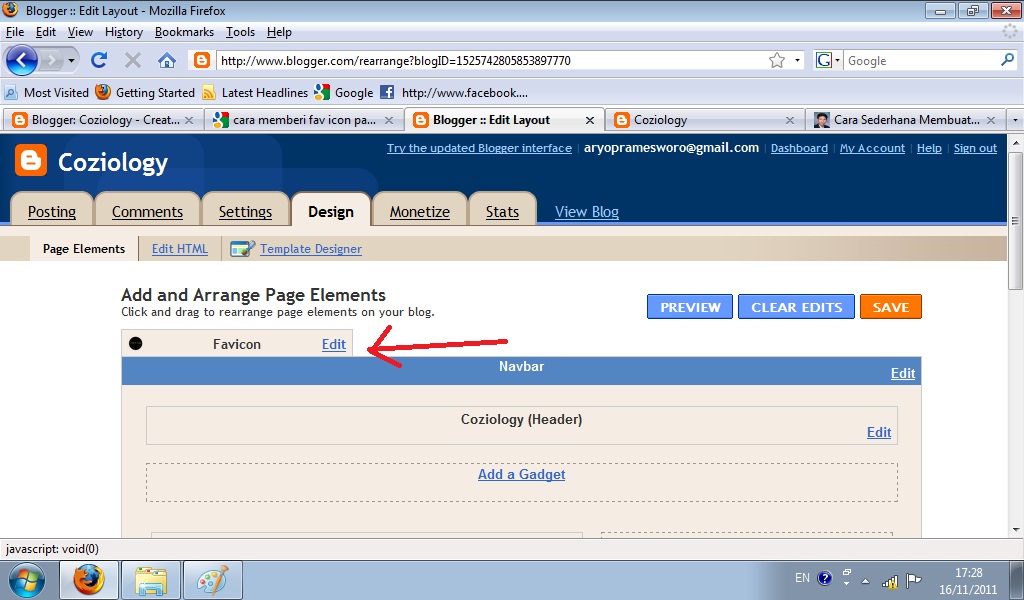Screen dimensions: 1024x600
Task: Close the Blogger :: Edit Layout tab
Action: (x=590, y=120)
